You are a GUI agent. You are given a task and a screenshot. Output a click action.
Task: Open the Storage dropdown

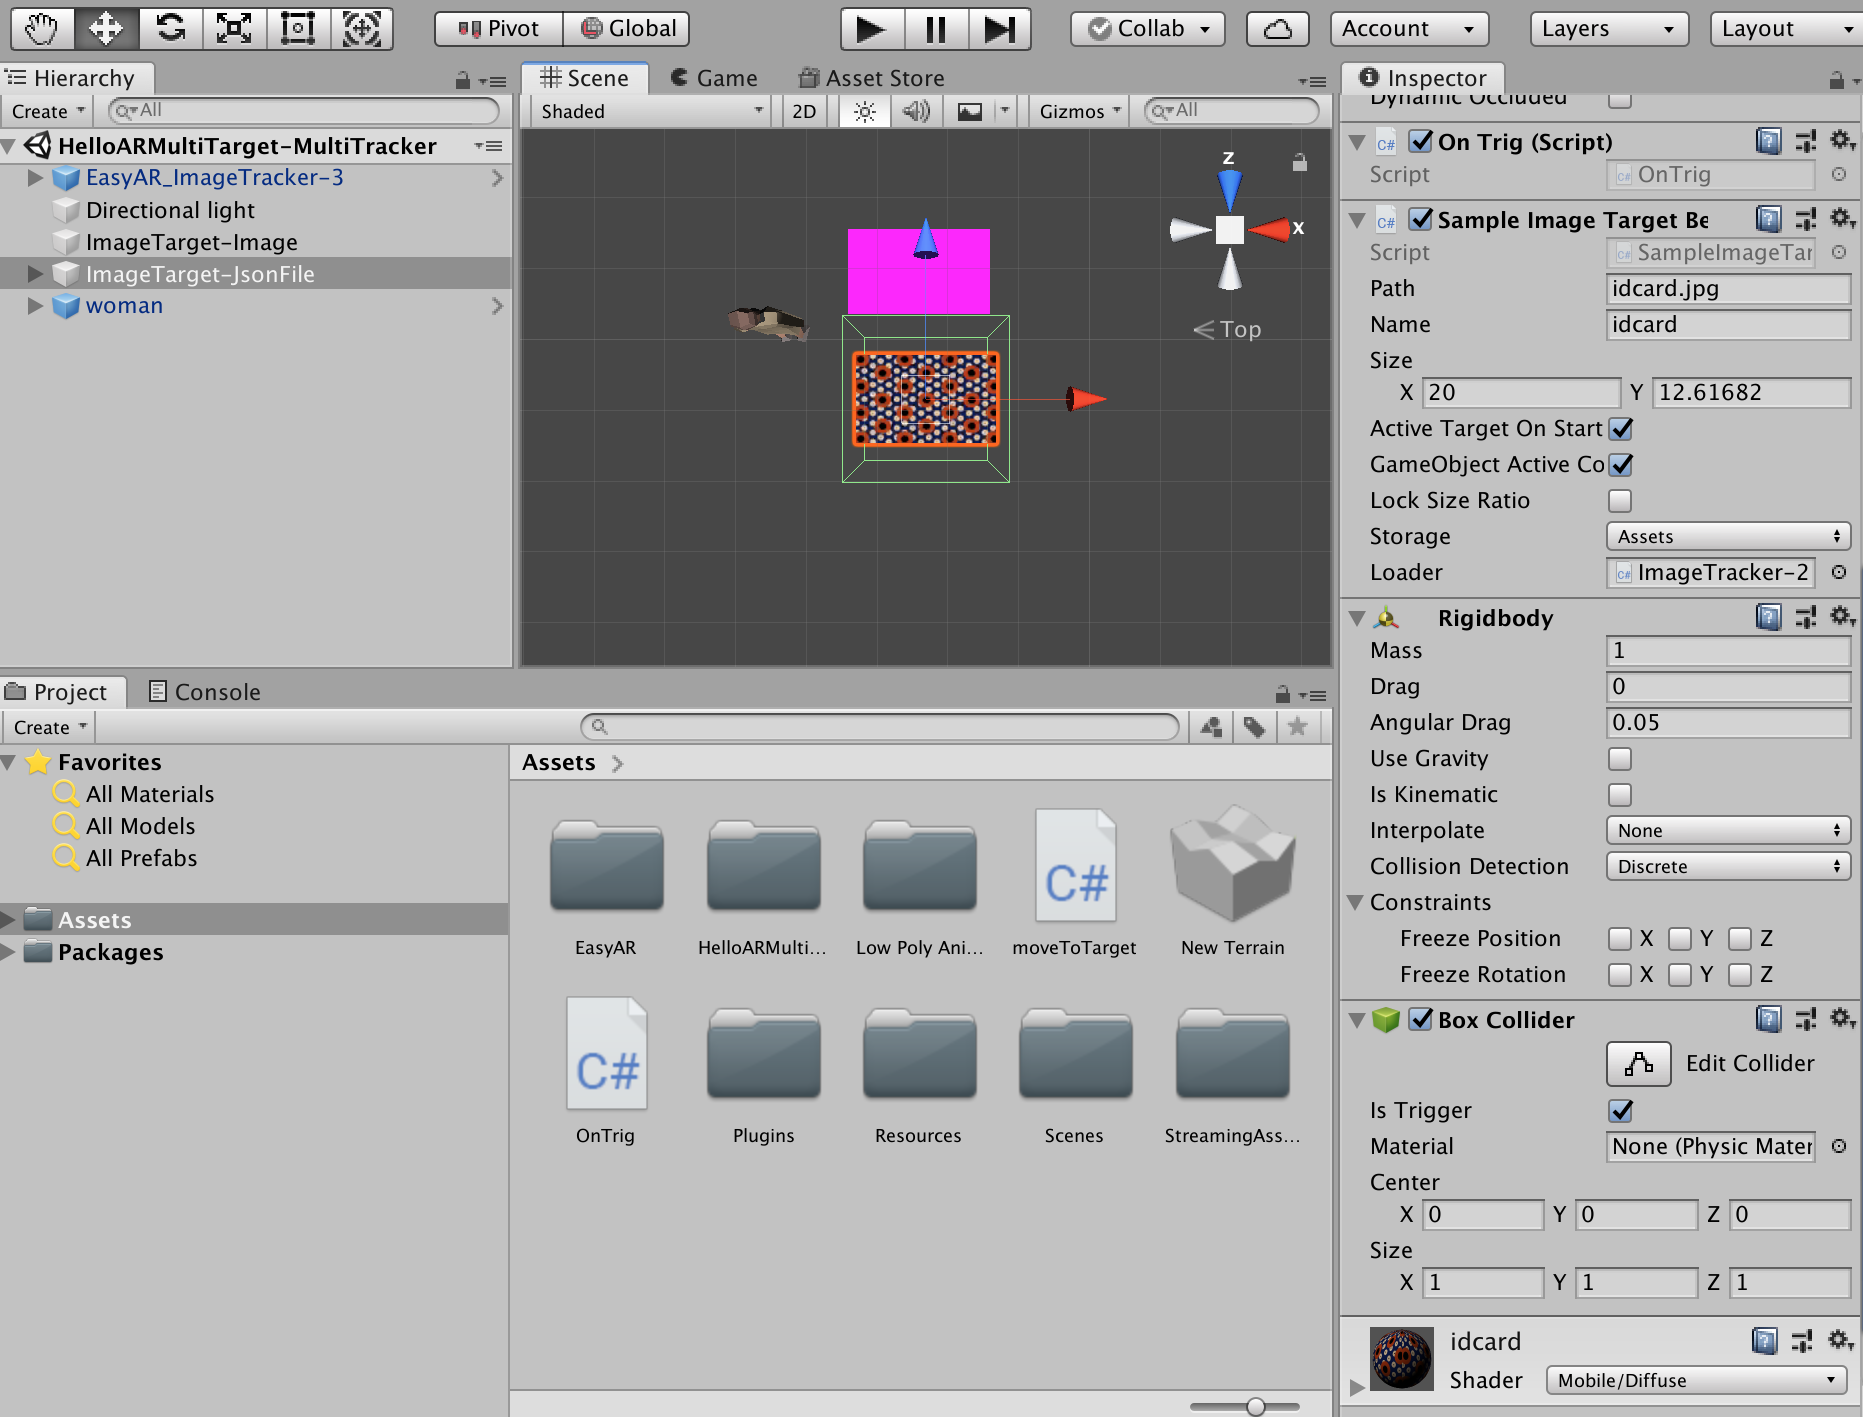tap(1728, 536)
